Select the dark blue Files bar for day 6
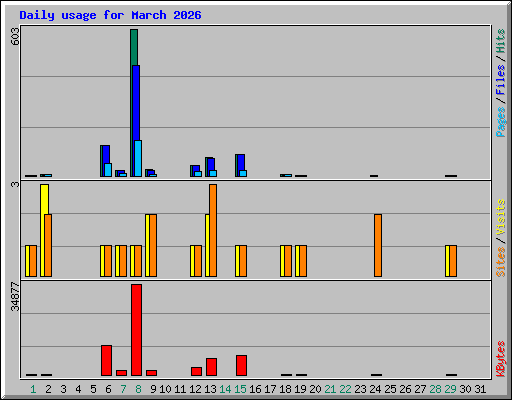 (106, 154)
